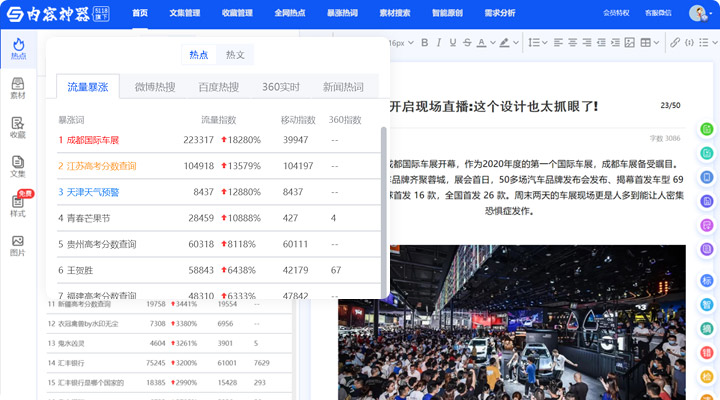Click the red 错 round button
This screenshot has height=400, width=720.
point(707,352)
